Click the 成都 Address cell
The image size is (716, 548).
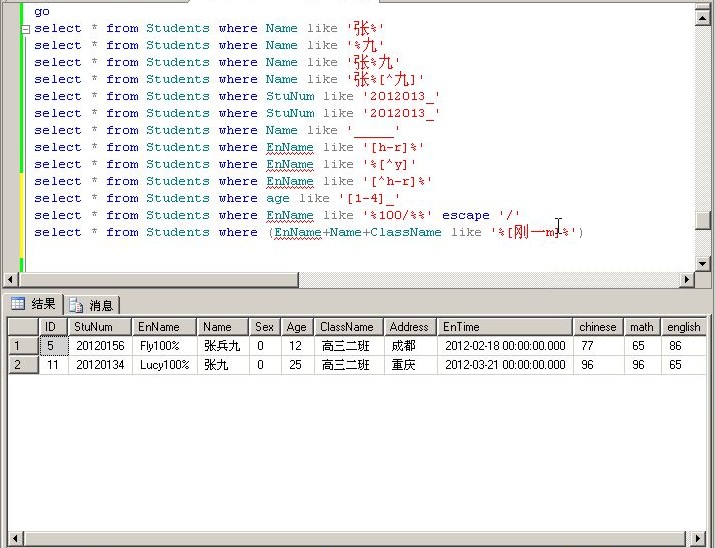(411, 346)
